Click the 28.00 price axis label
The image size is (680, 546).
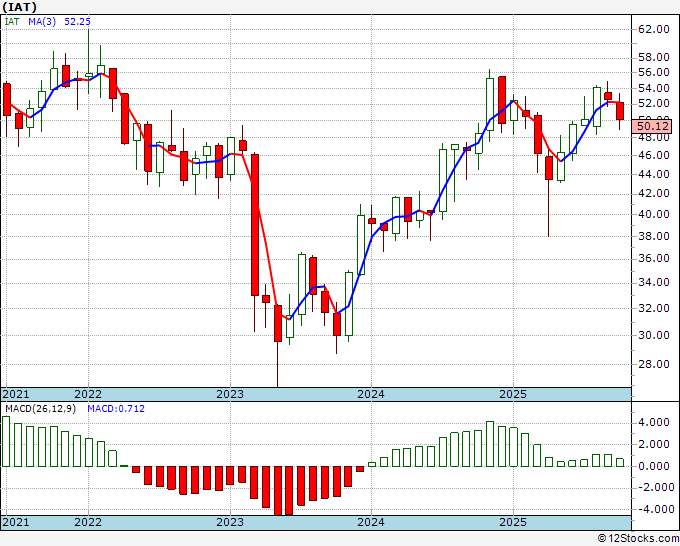(654, 364)
